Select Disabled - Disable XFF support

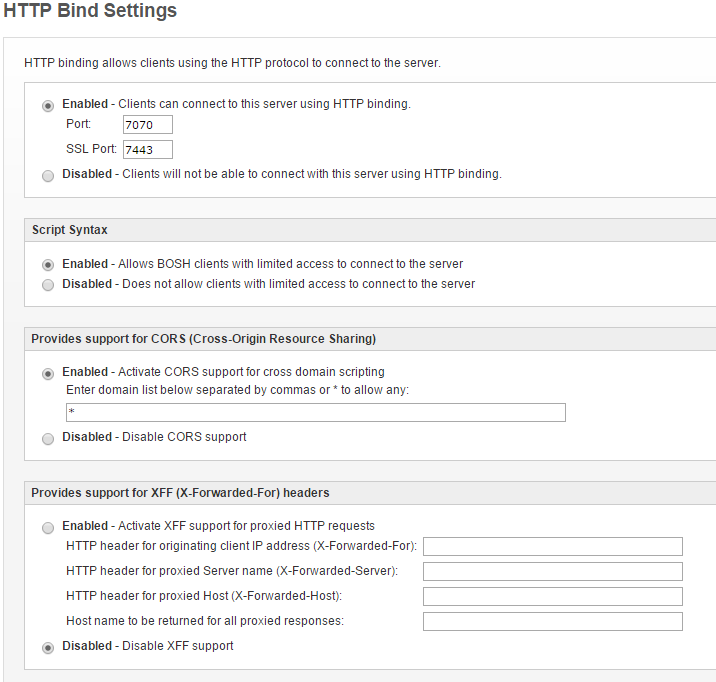click(x=48, y=648)
